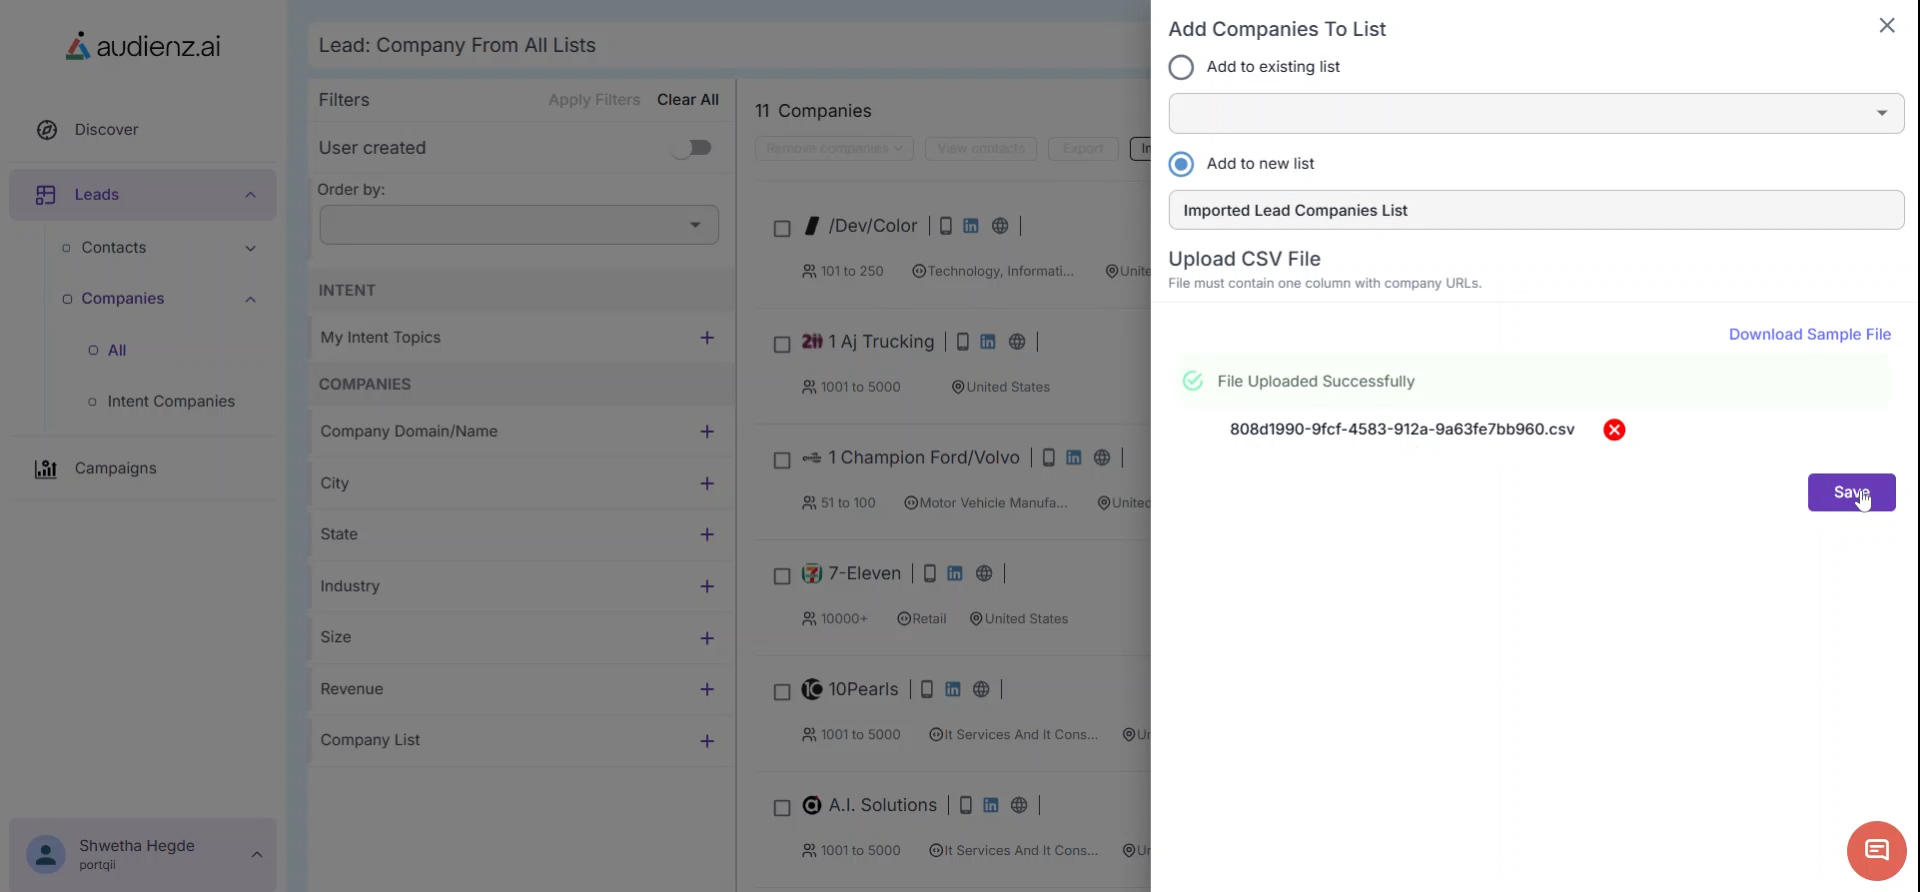Click the phone icon for 10Pearls

click(927, 690)
